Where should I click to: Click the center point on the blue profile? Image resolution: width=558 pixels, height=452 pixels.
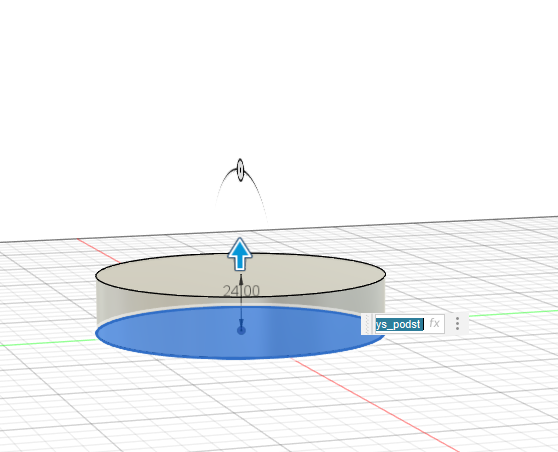coord(241,331)
